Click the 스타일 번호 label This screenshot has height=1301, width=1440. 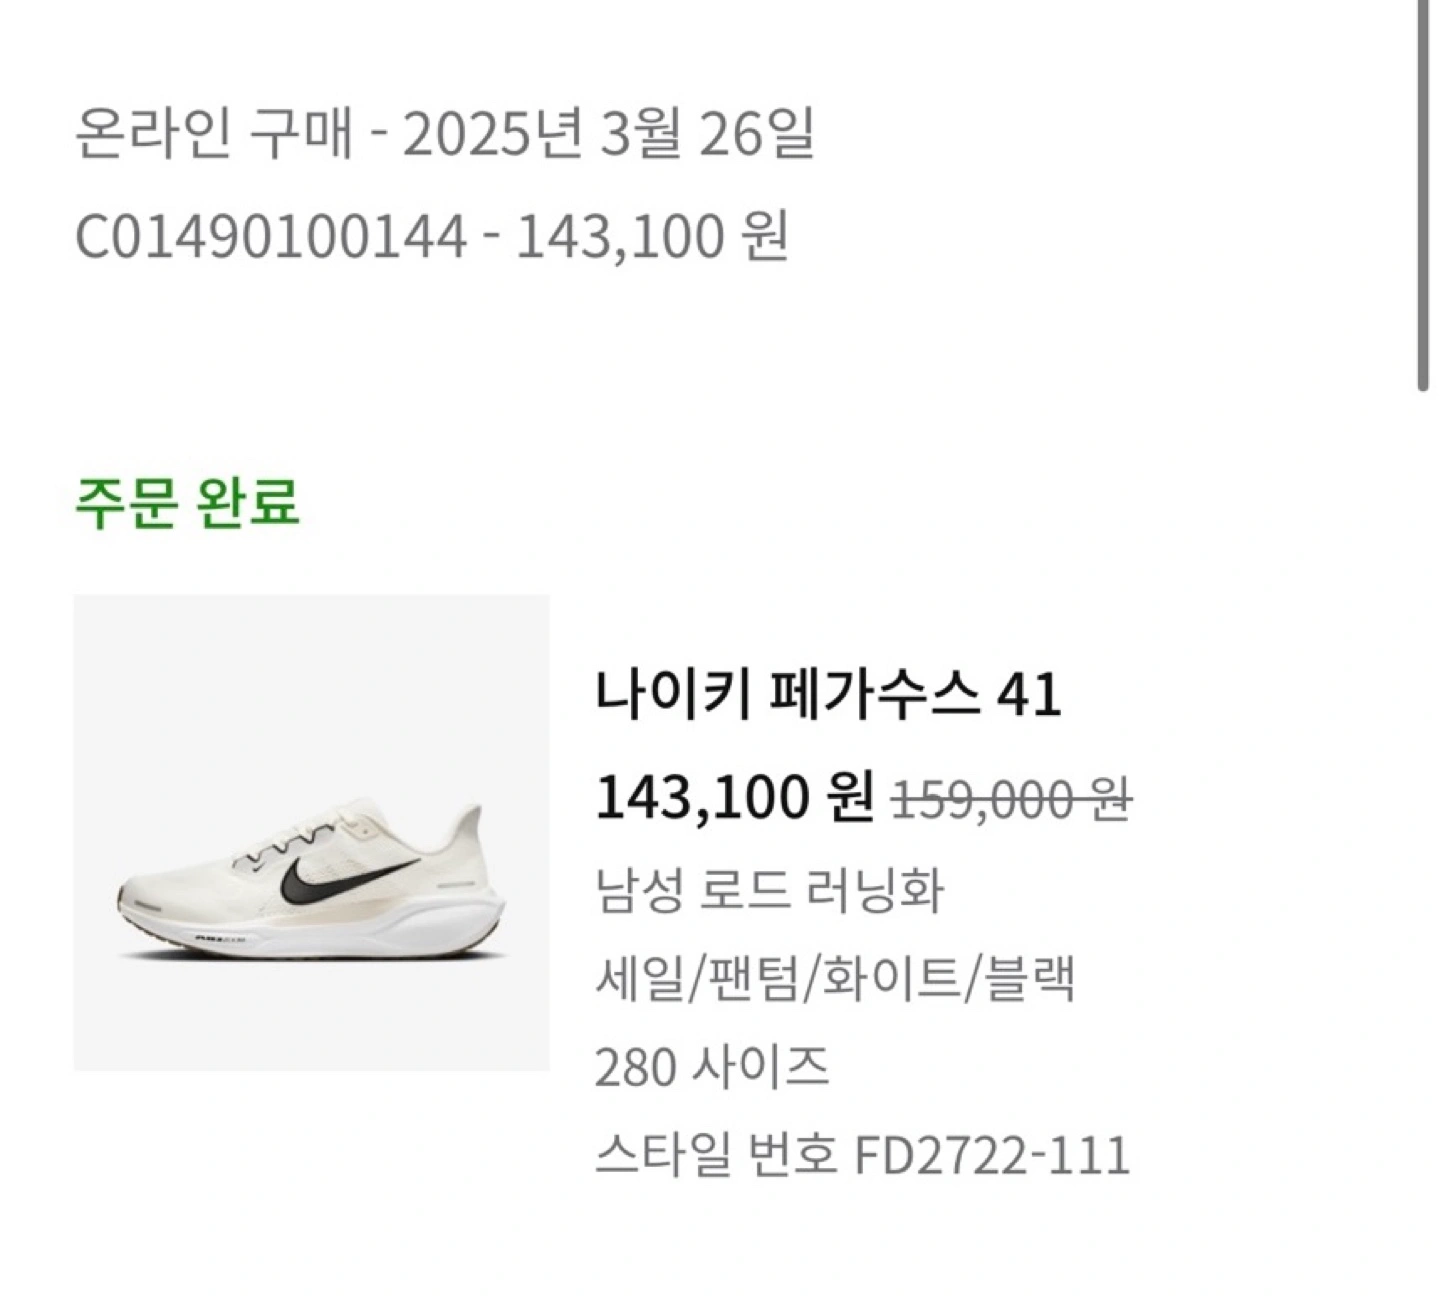click(x=715, y=1156)
